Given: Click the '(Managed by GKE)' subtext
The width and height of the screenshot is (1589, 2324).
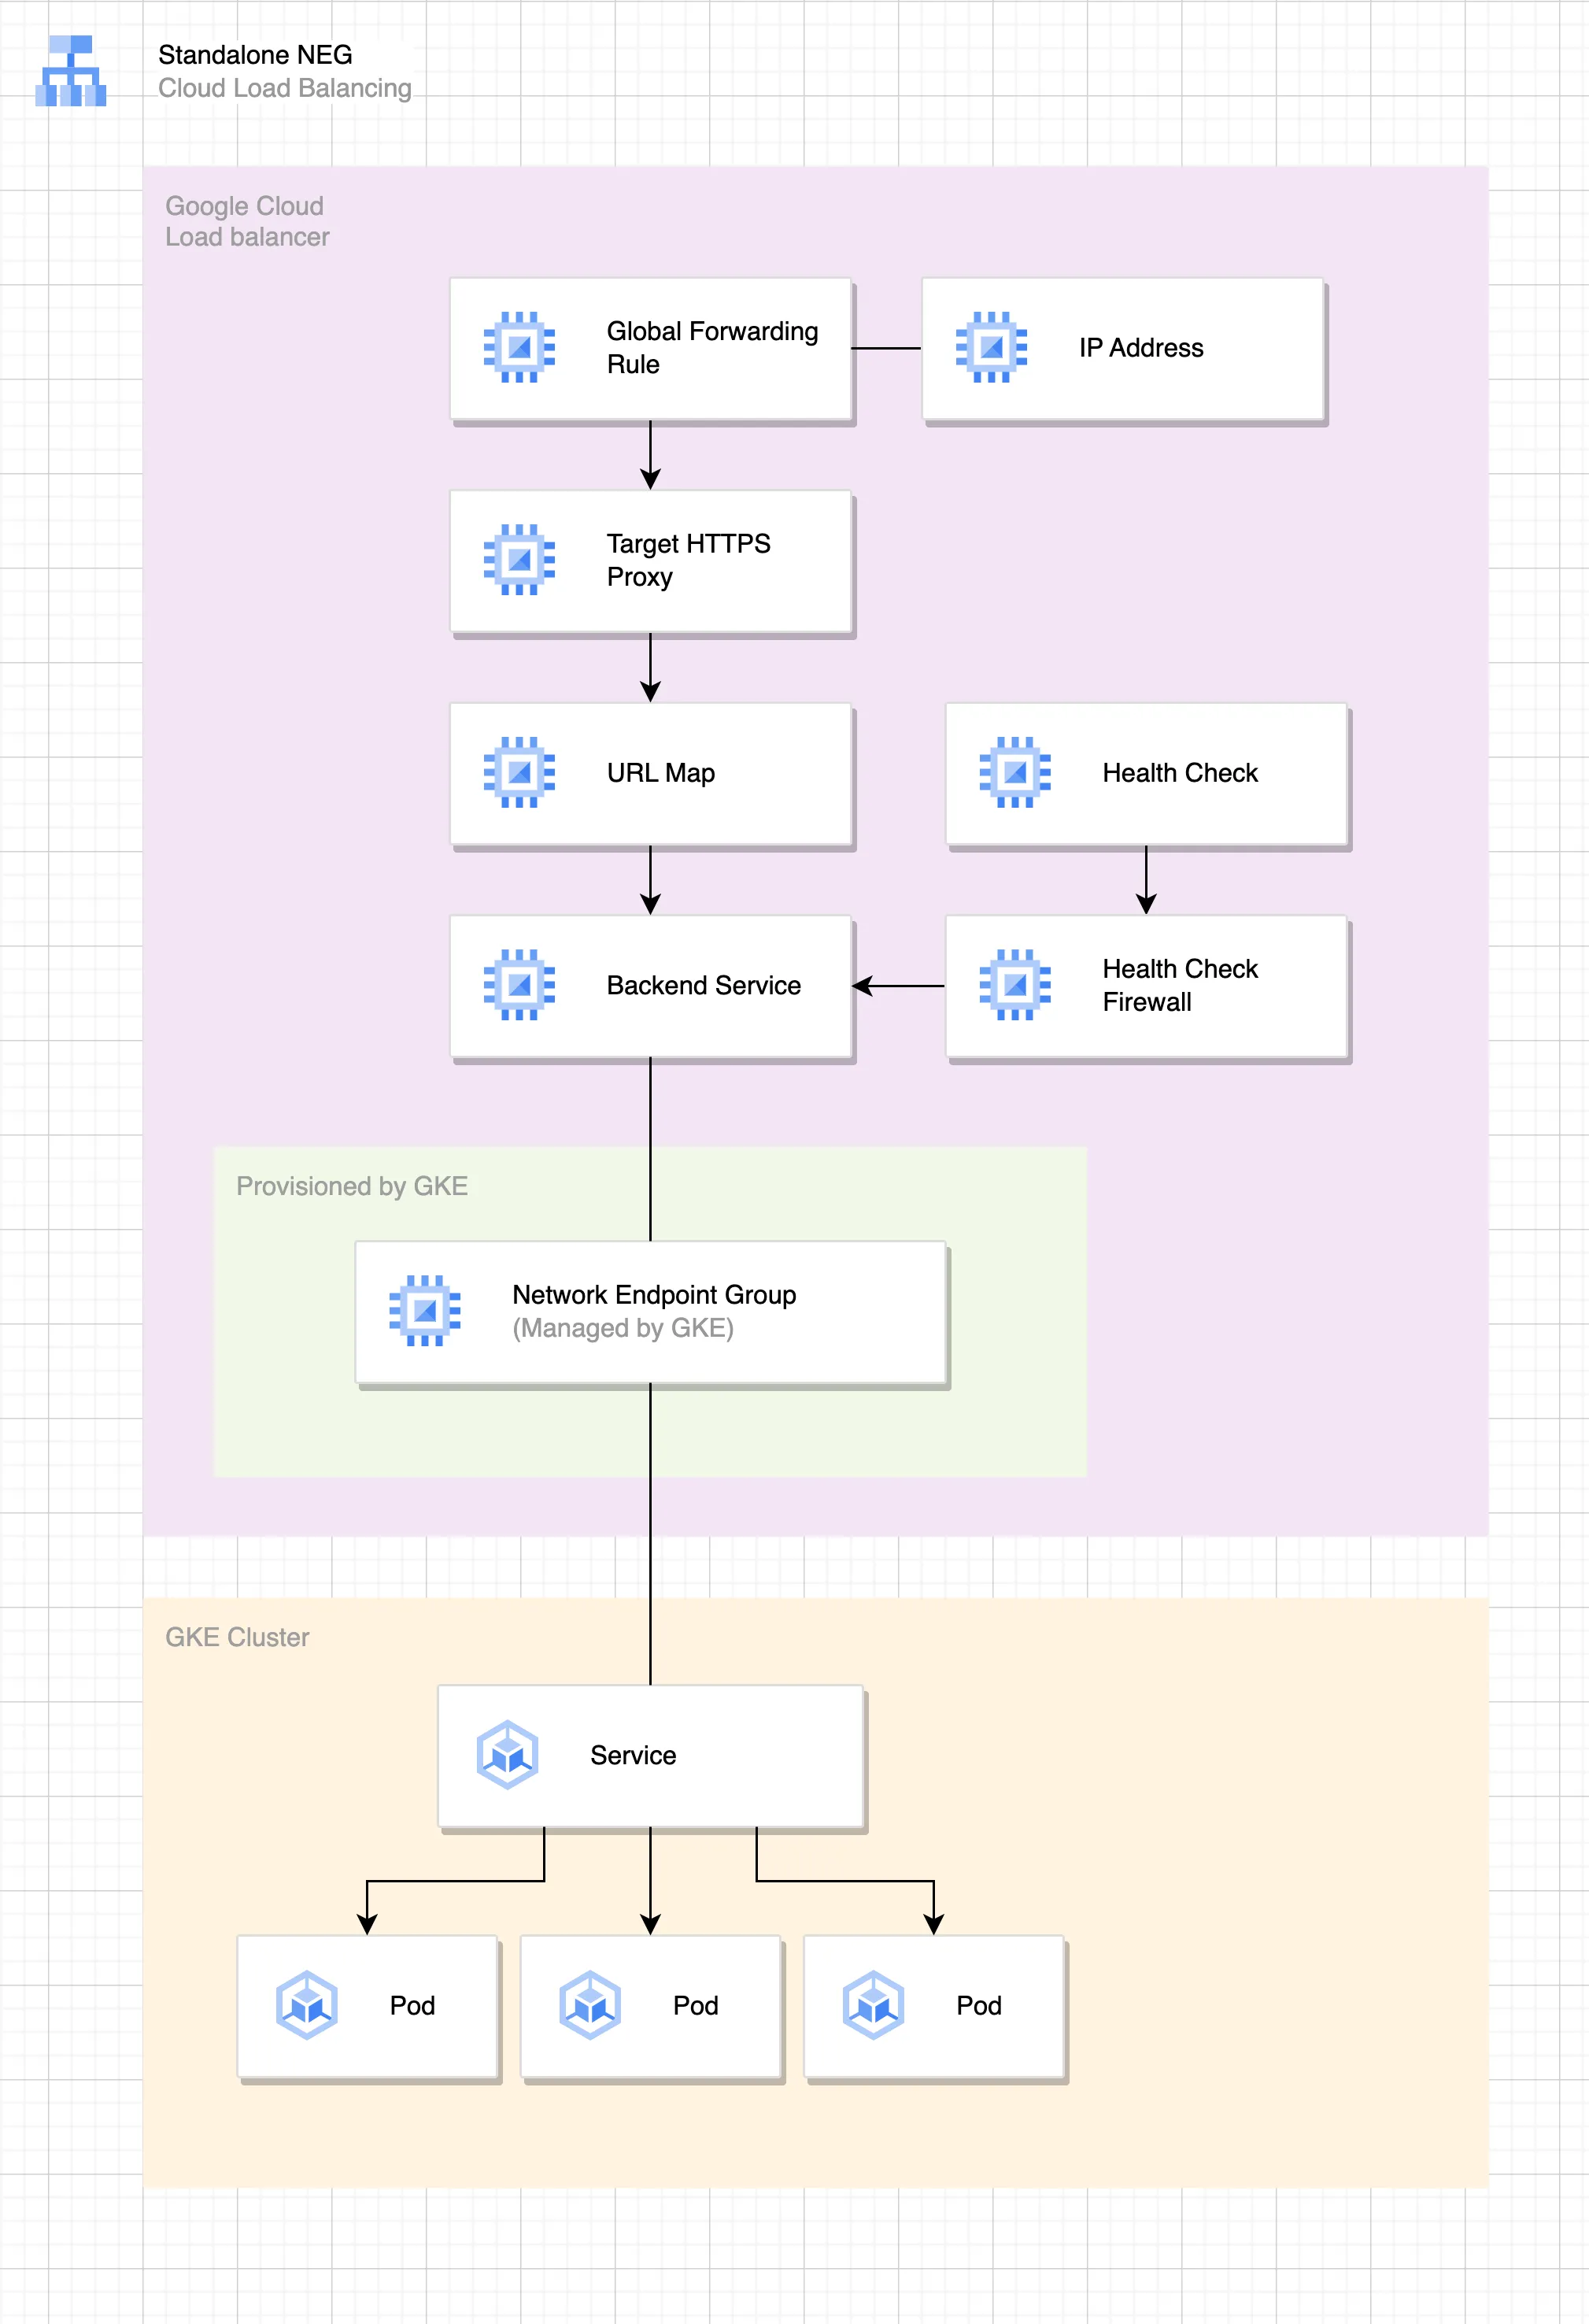Looking at the screenshot, I should 623,1328.
